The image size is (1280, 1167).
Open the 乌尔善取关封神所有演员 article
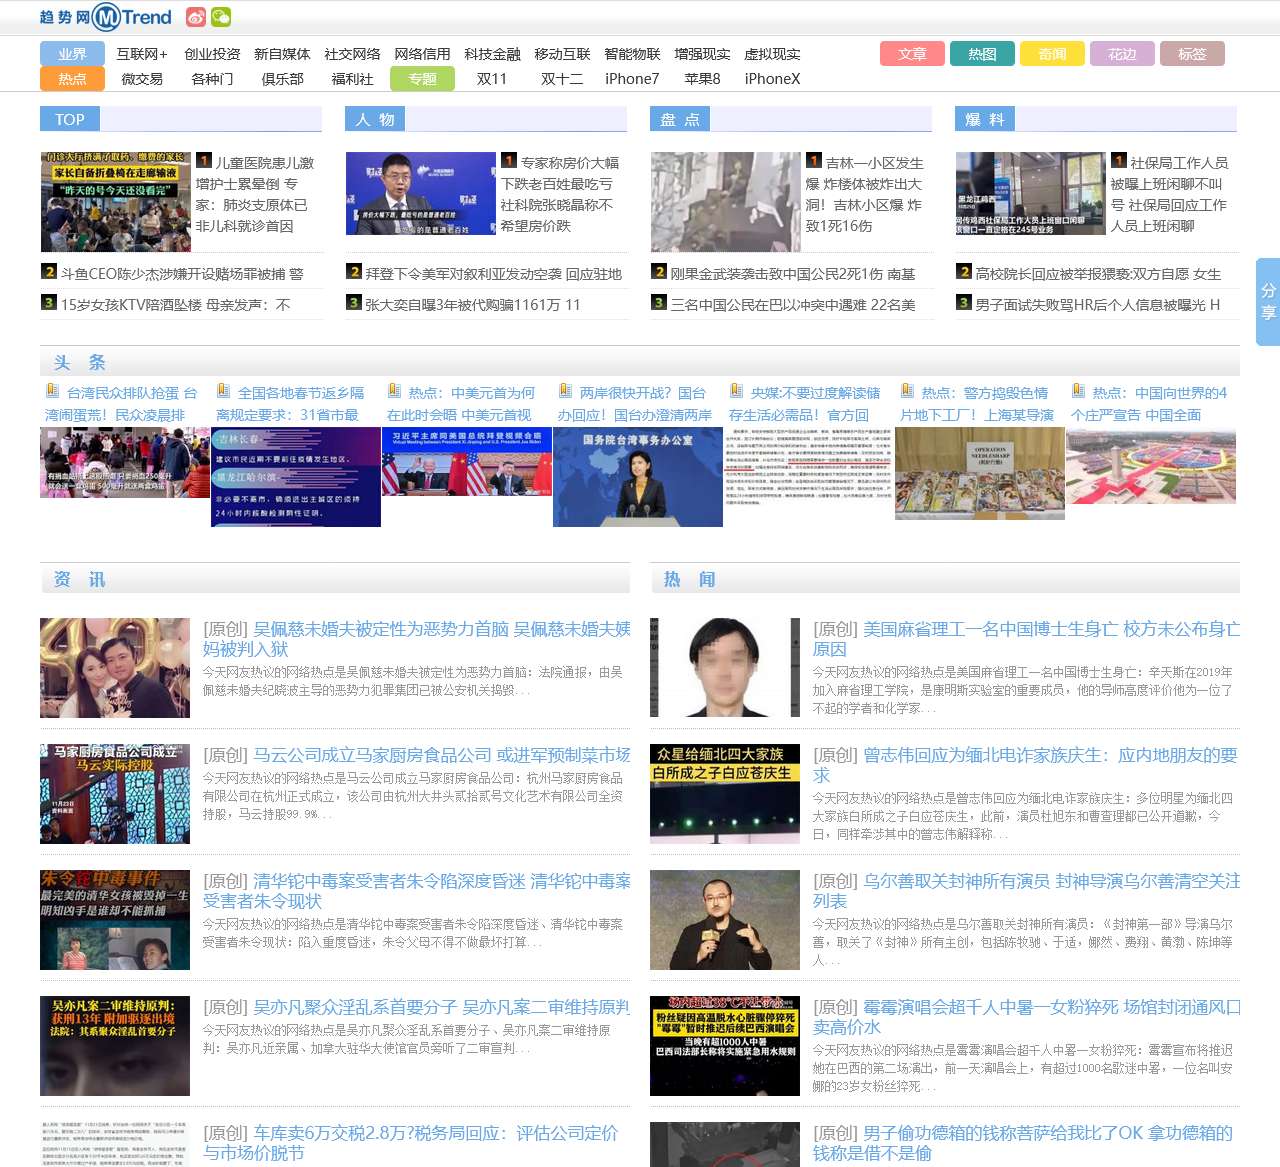point(1026,890)
